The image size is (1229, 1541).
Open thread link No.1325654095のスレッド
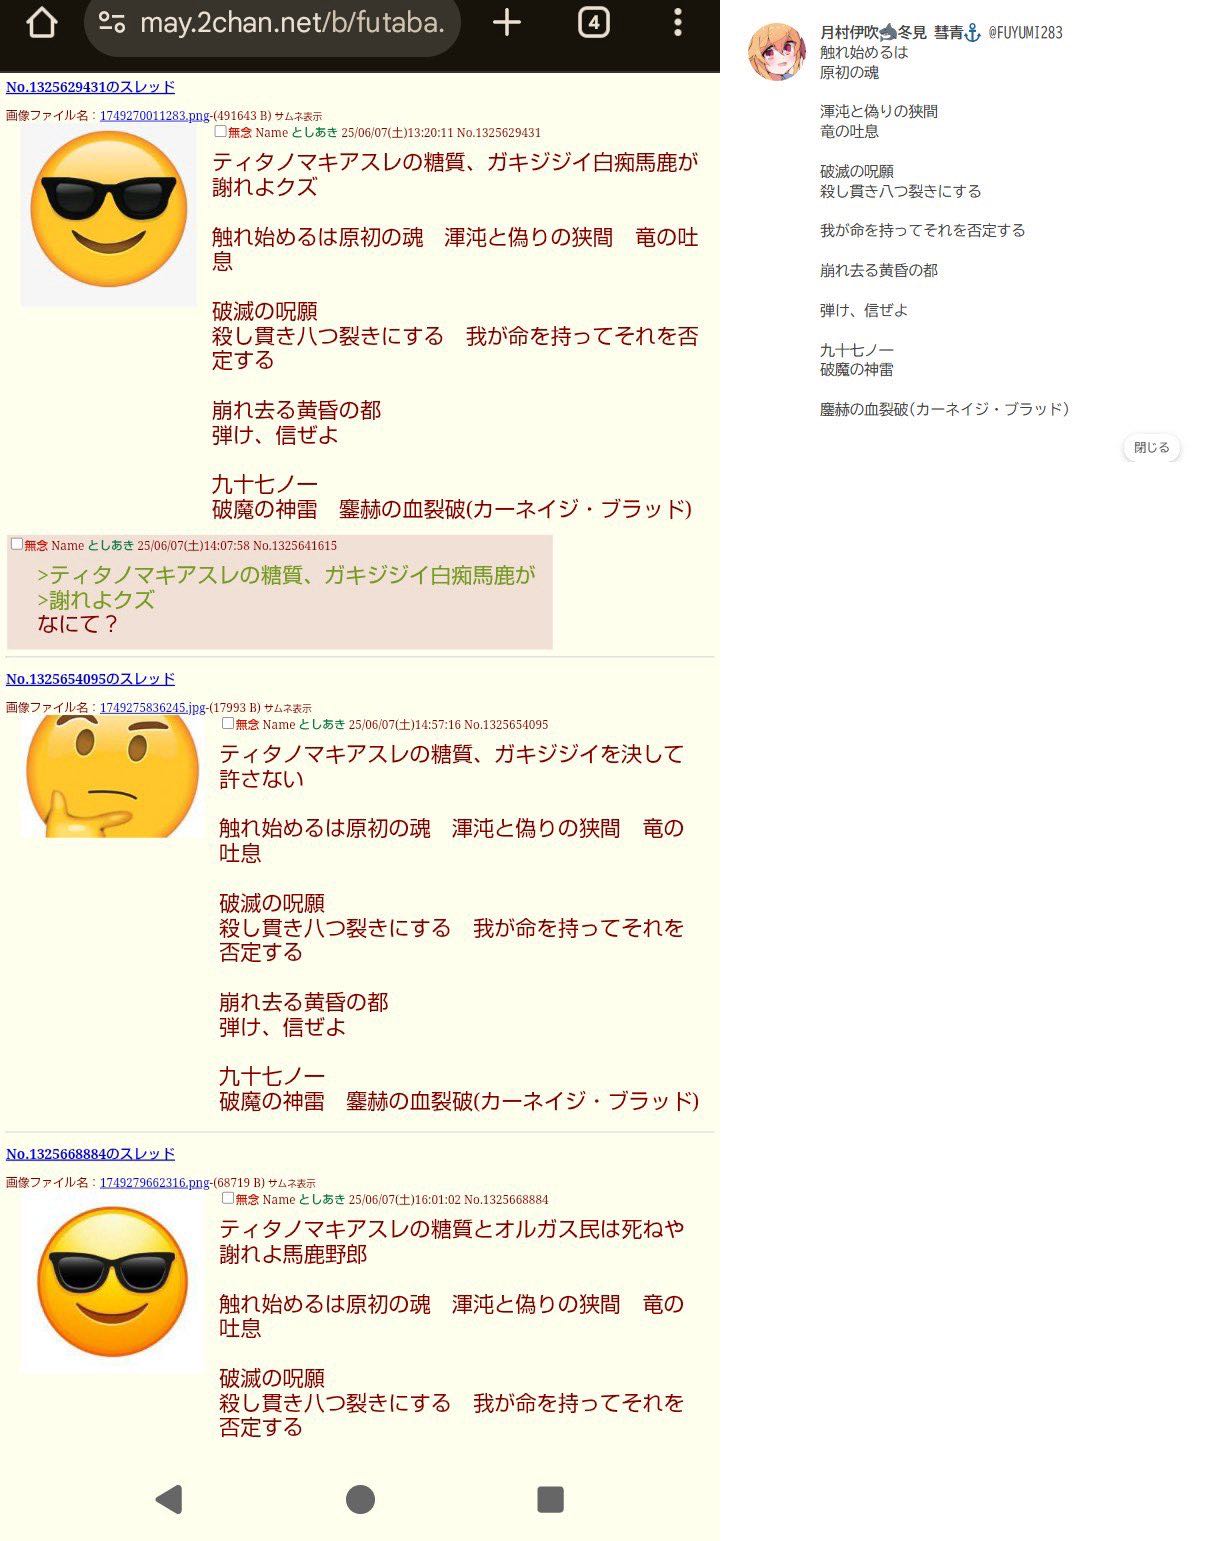(90, 679)
